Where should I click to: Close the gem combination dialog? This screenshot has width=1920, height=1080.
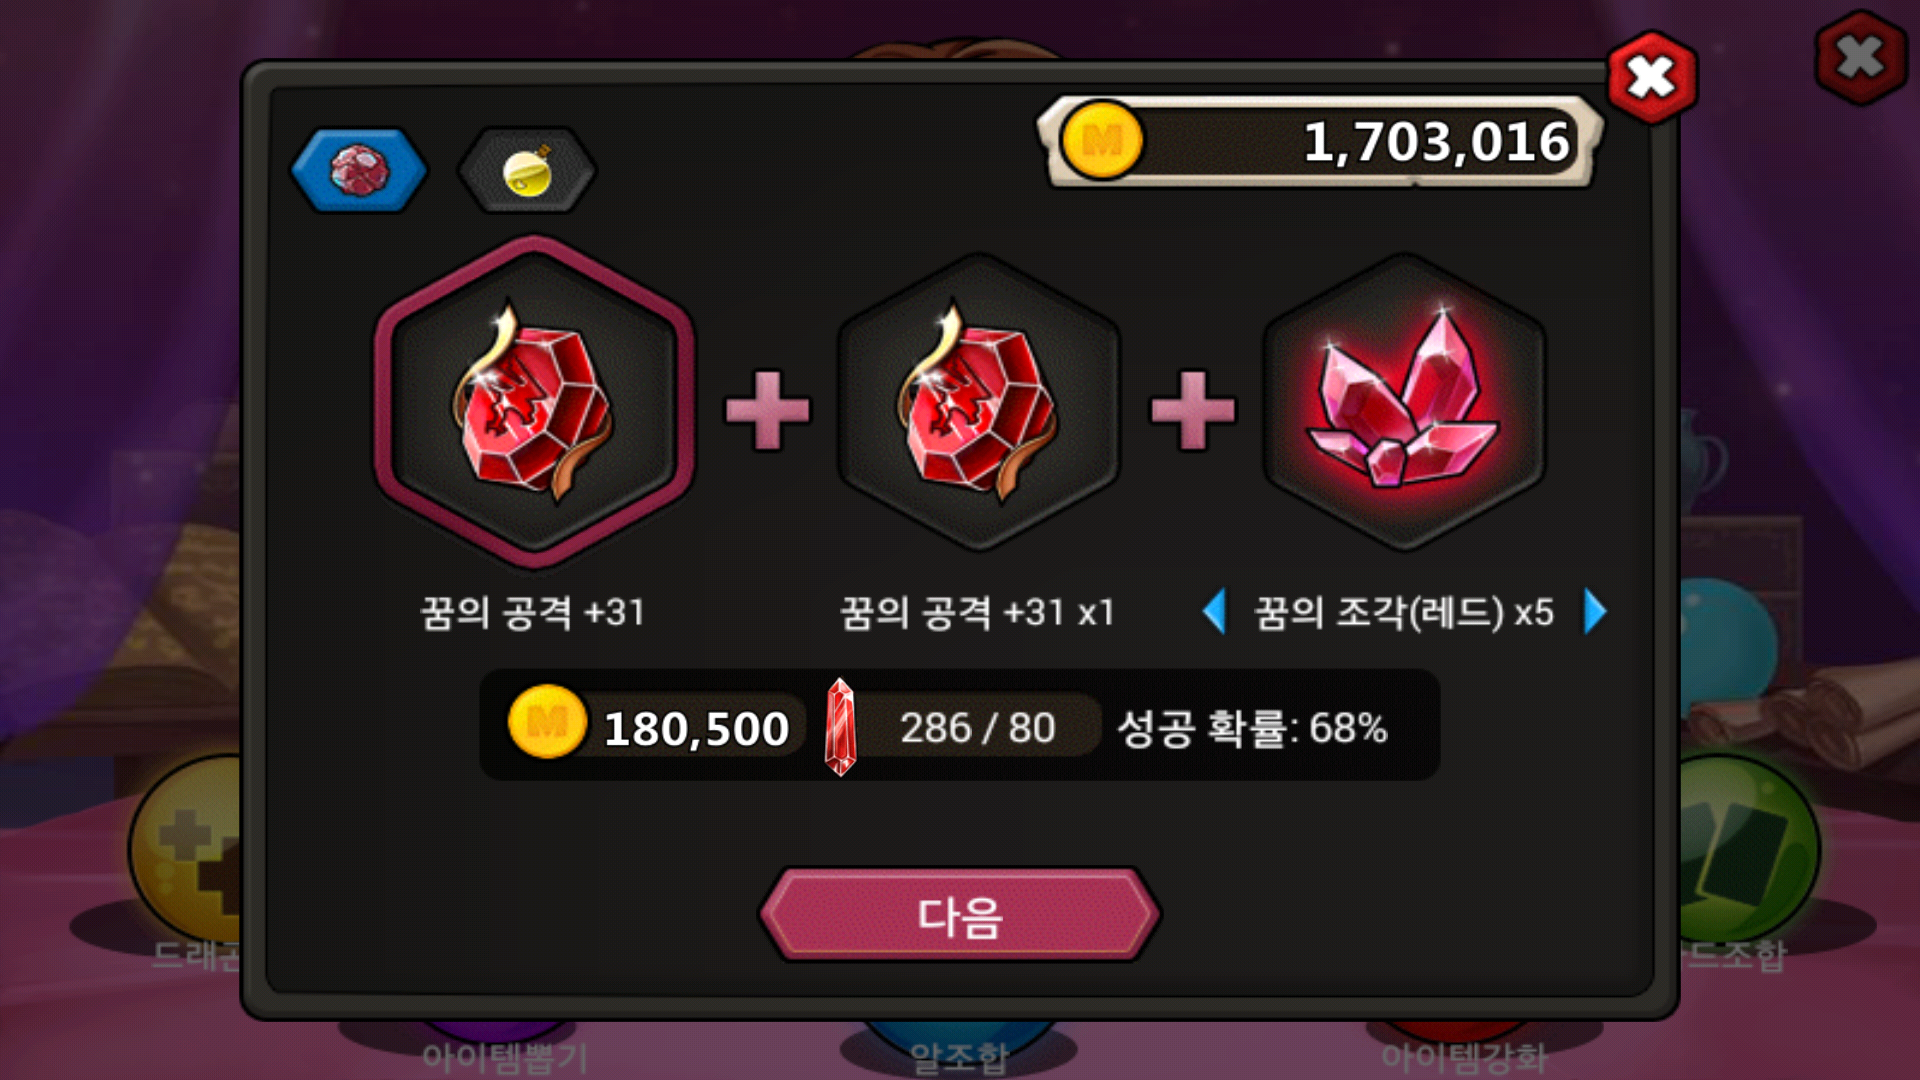(x=1652, y=77)
